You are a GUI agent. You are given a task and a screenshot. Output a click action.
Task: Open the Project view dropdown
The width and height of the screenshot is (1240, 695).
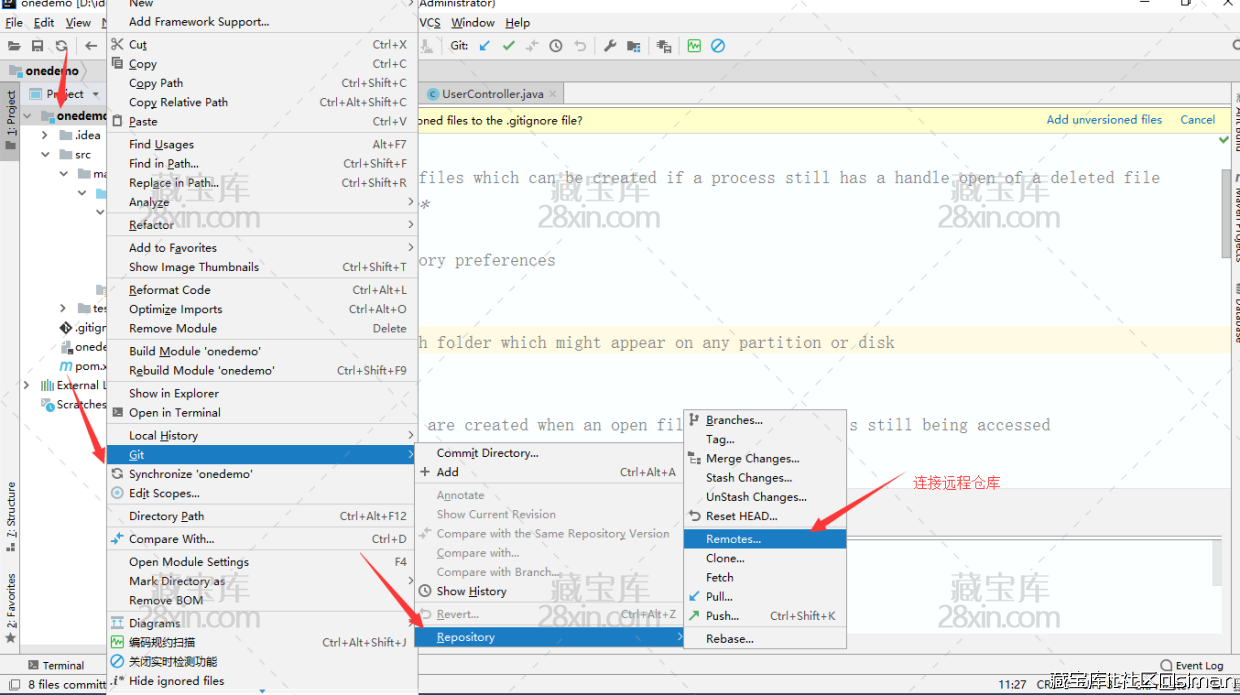click(x=96, y=94)
